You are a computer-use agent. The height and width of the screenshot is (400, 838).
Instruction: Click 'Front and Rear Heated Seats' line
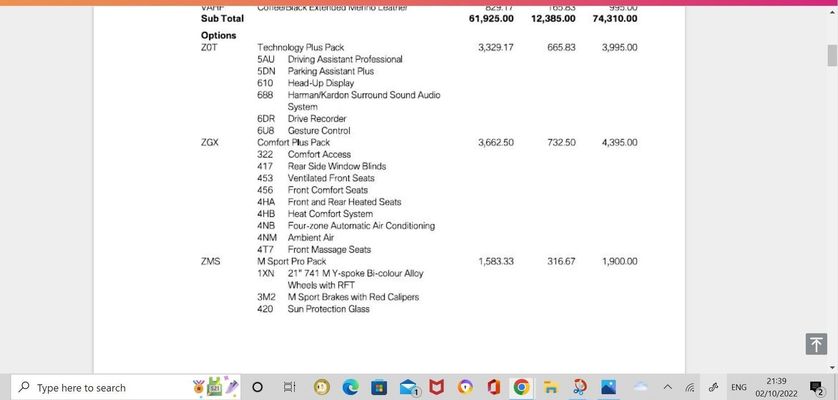(344, 202)
